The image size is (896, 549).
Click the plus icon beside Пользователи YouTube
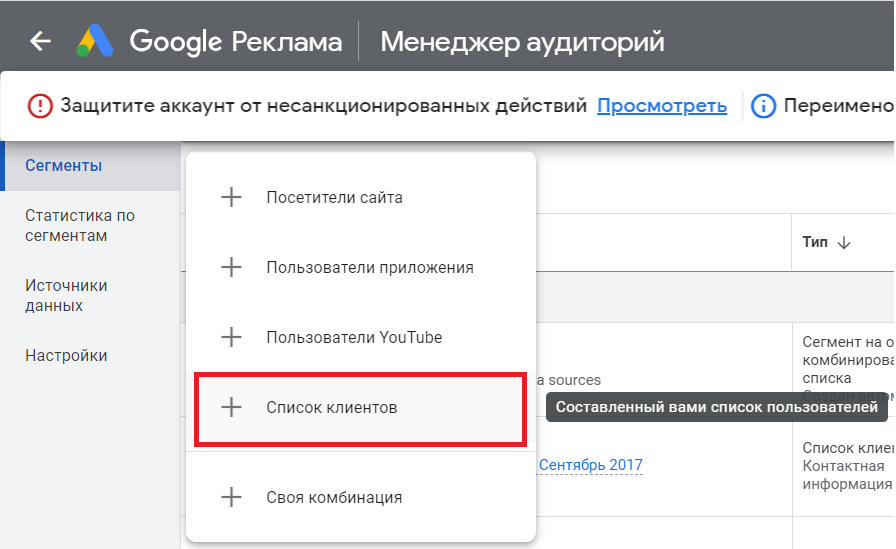click(231, 337)
